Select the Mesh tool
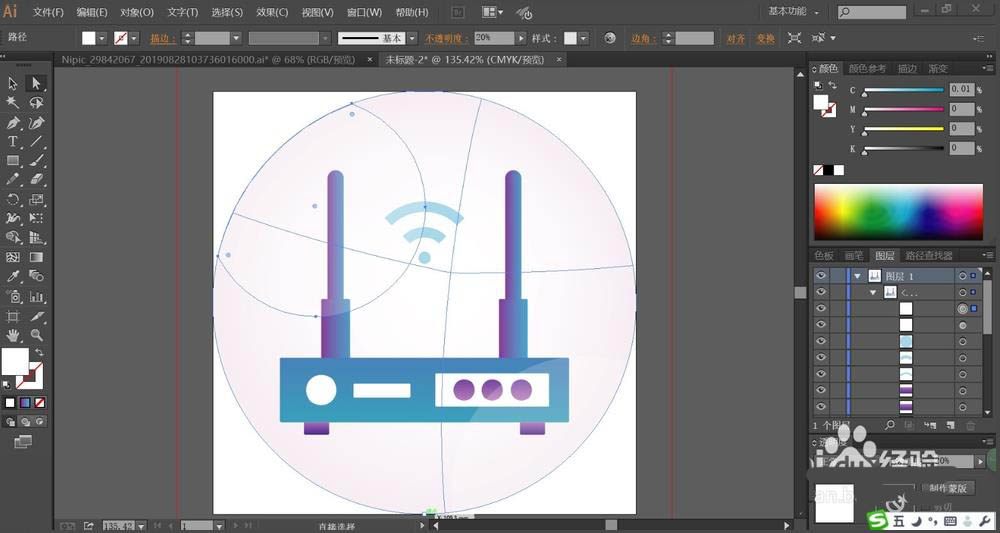Viewport: 1000px width, 533px height. [13, 258]
